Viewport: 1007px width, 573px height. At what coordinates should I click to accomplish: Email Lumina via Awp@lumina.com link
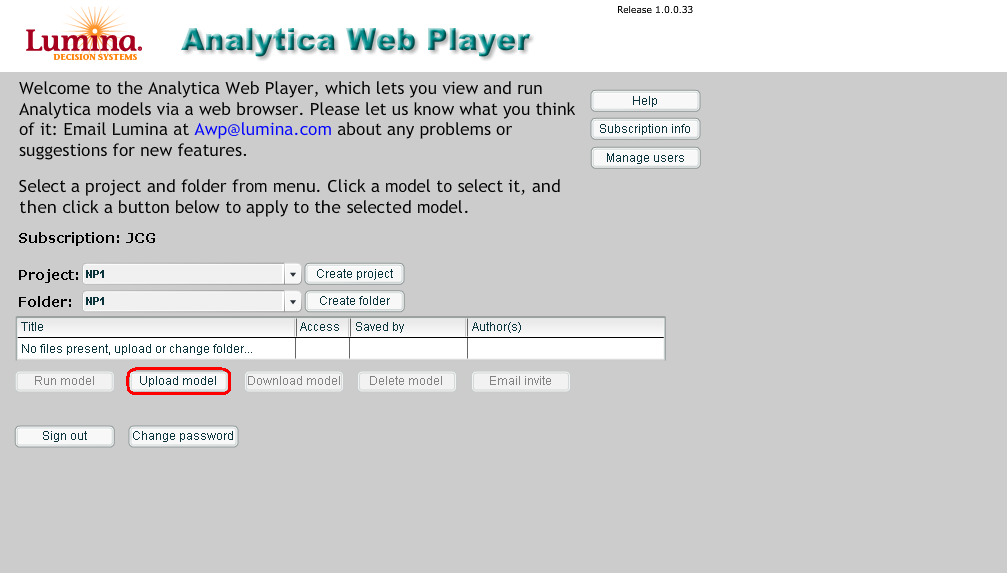pyautogui.click(x=263, y=129)
